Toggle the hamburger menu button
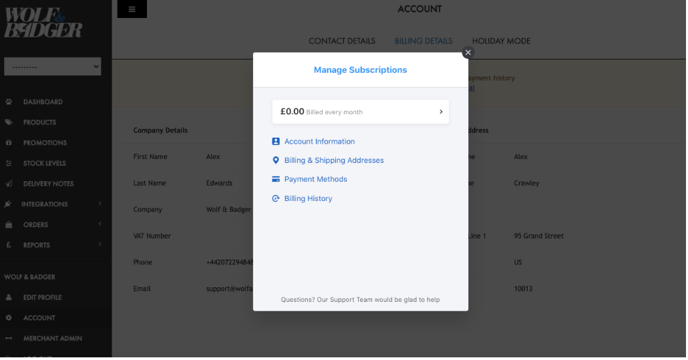Screen dimensions: 688x360 coord(132,9)
